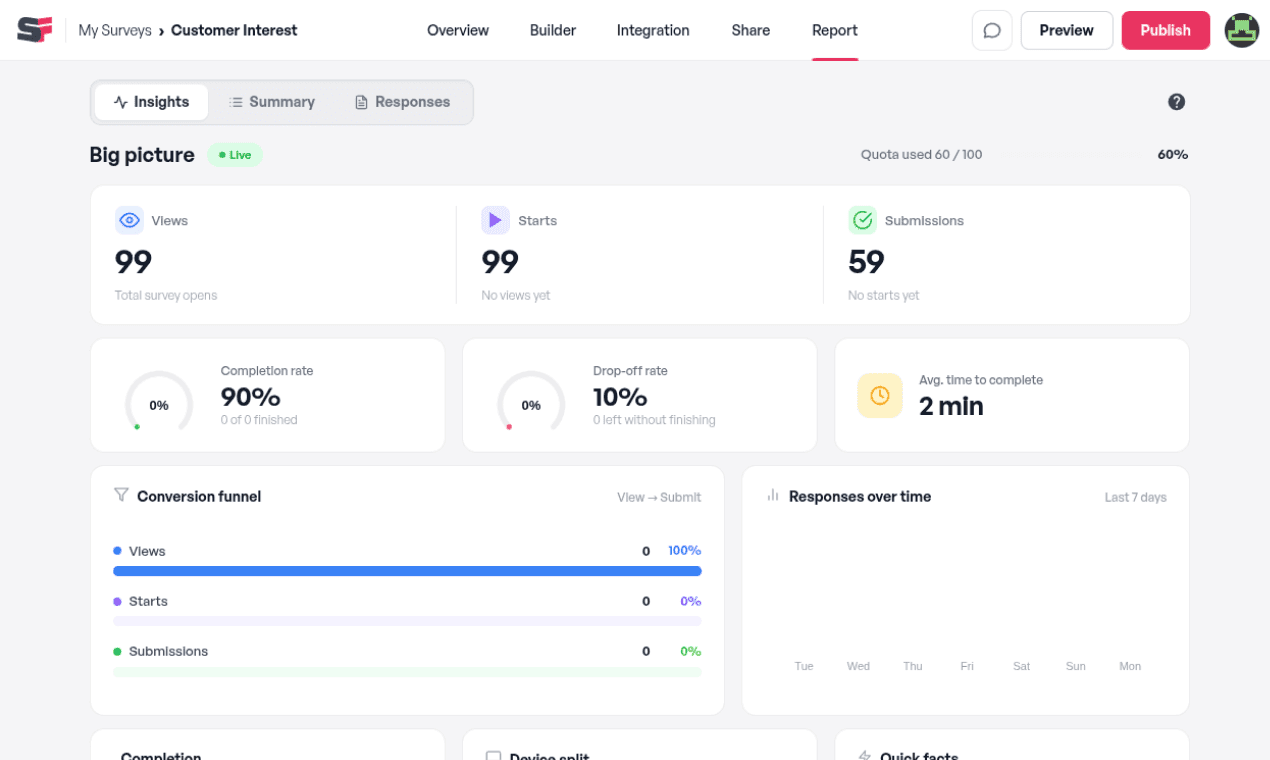Click the 'Mon' chart axis label
Screen dimensions: 1270x760
1130,666
